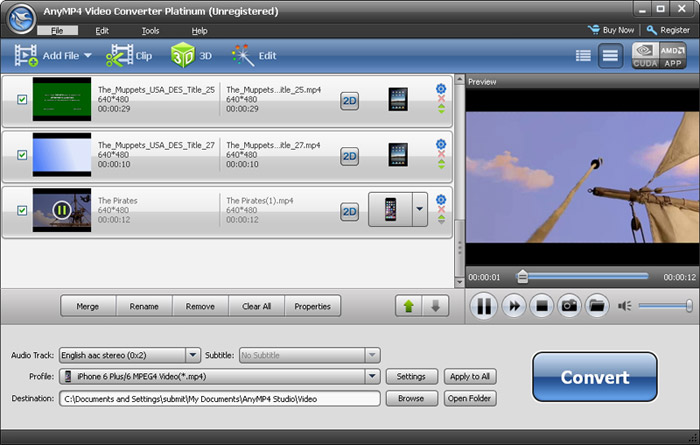Click Apply to All button
The width and height of the screenshot is (700, 445).
[x=470, y=376]
